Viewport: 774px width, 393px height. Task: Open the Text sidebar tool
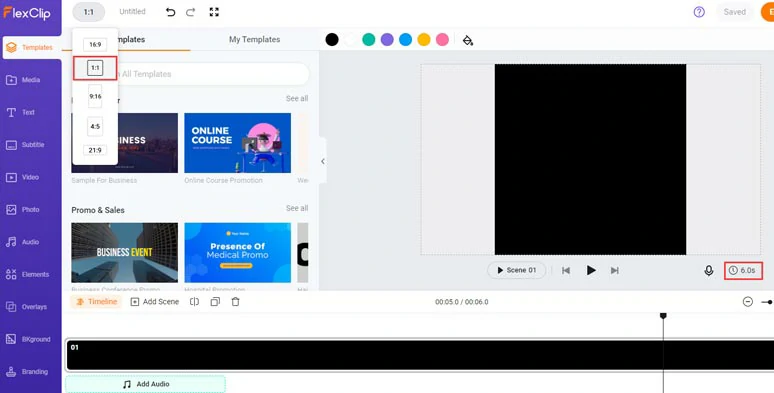click(x=20, y=112)
